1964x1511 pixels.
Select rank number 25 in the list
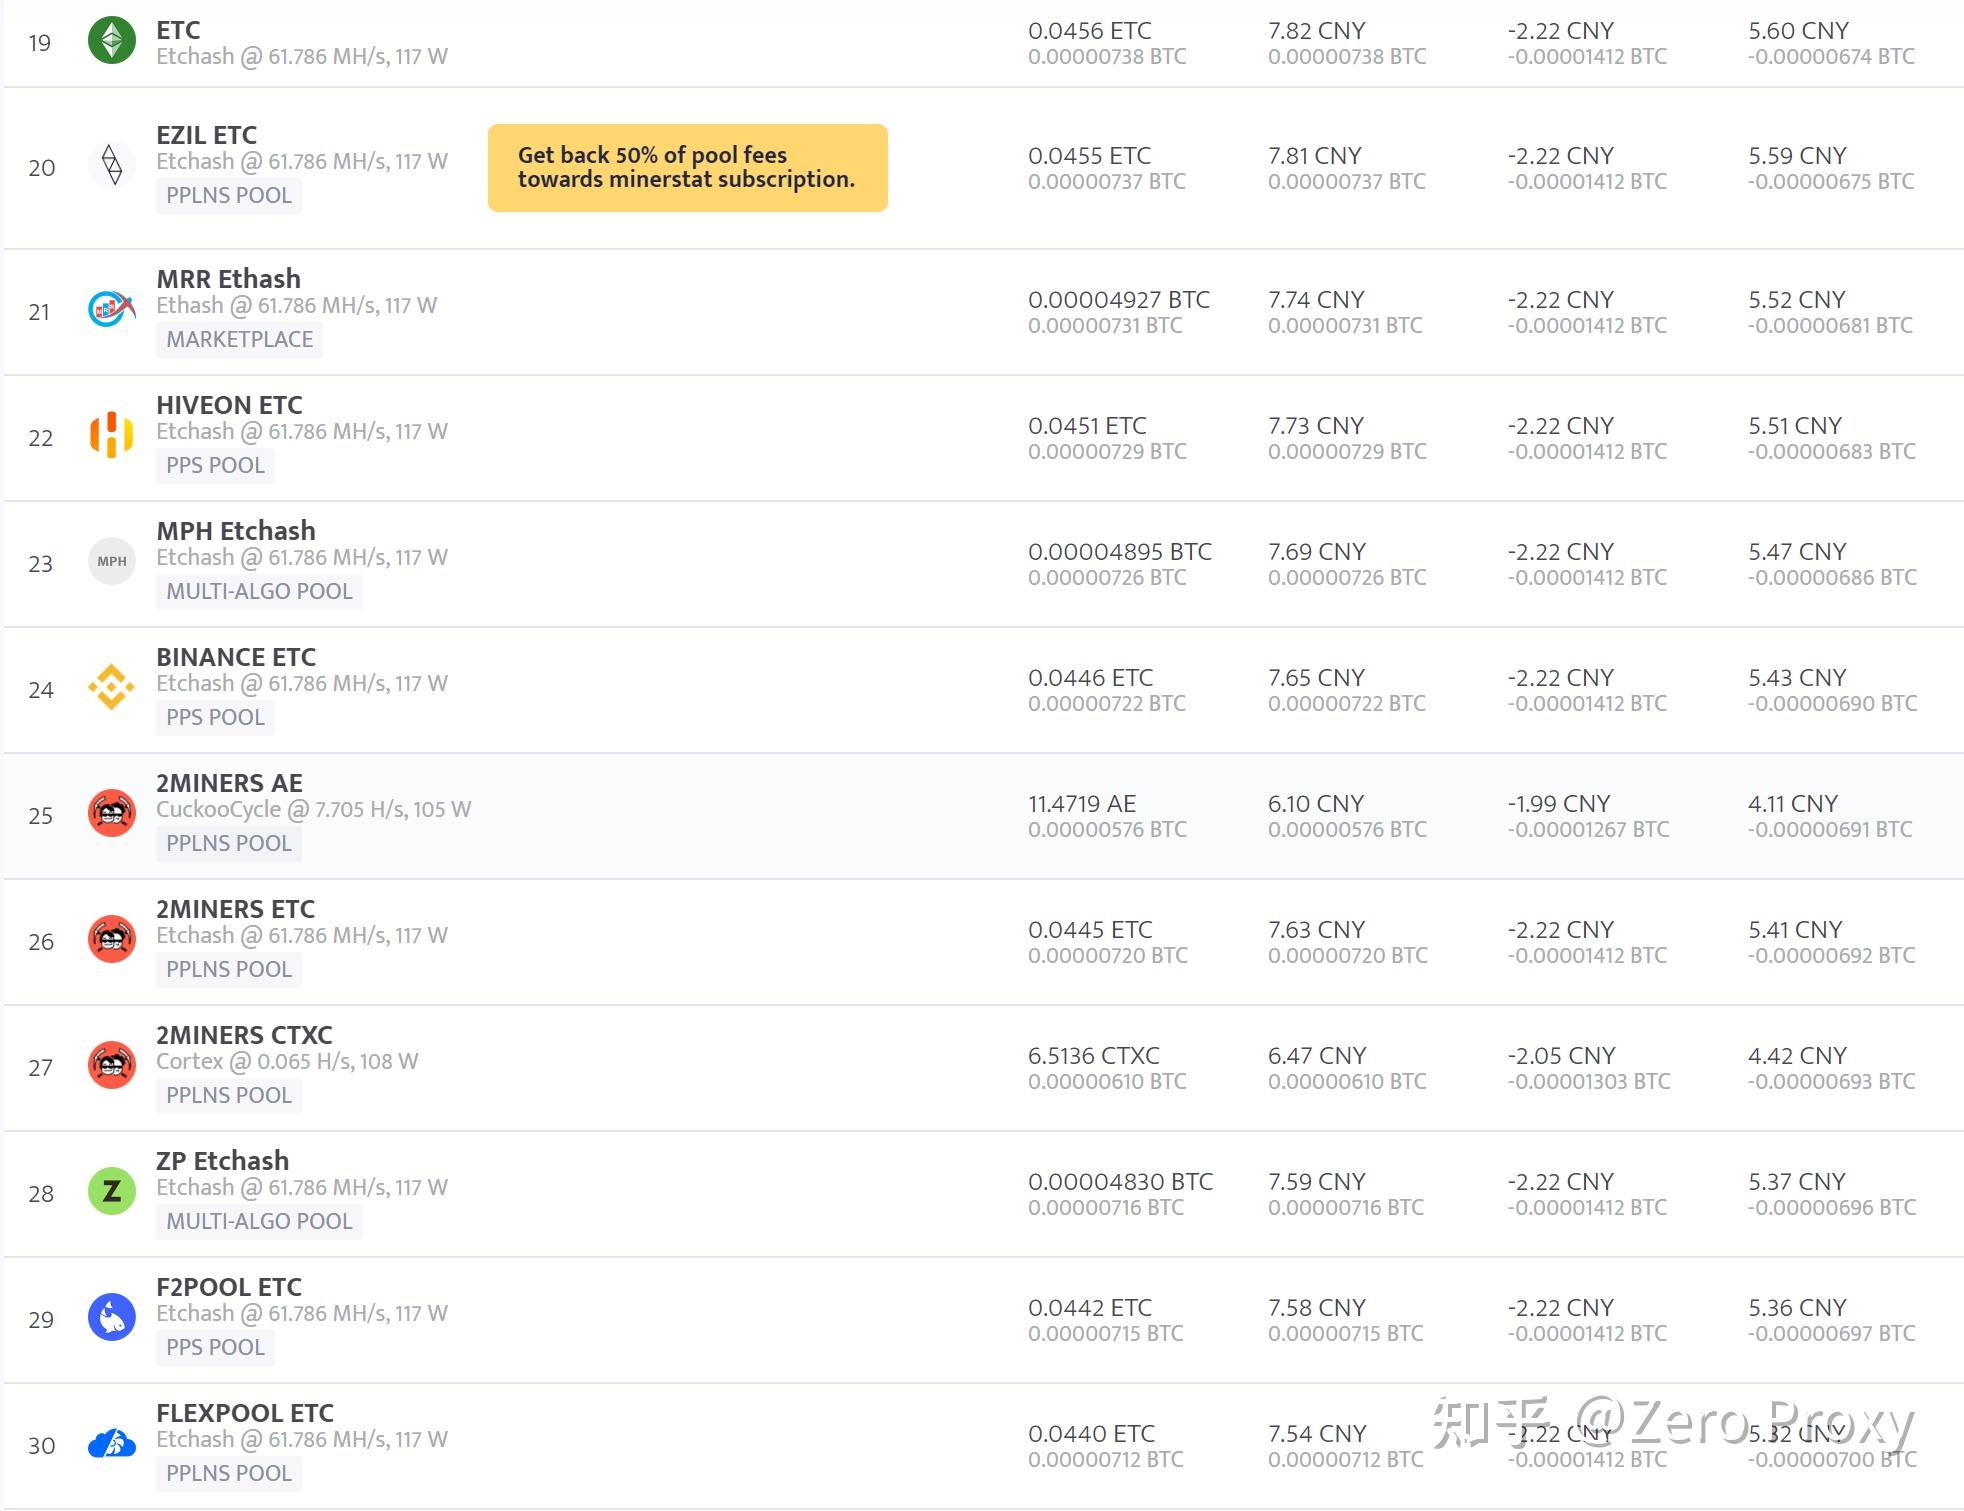pos(41,816)
